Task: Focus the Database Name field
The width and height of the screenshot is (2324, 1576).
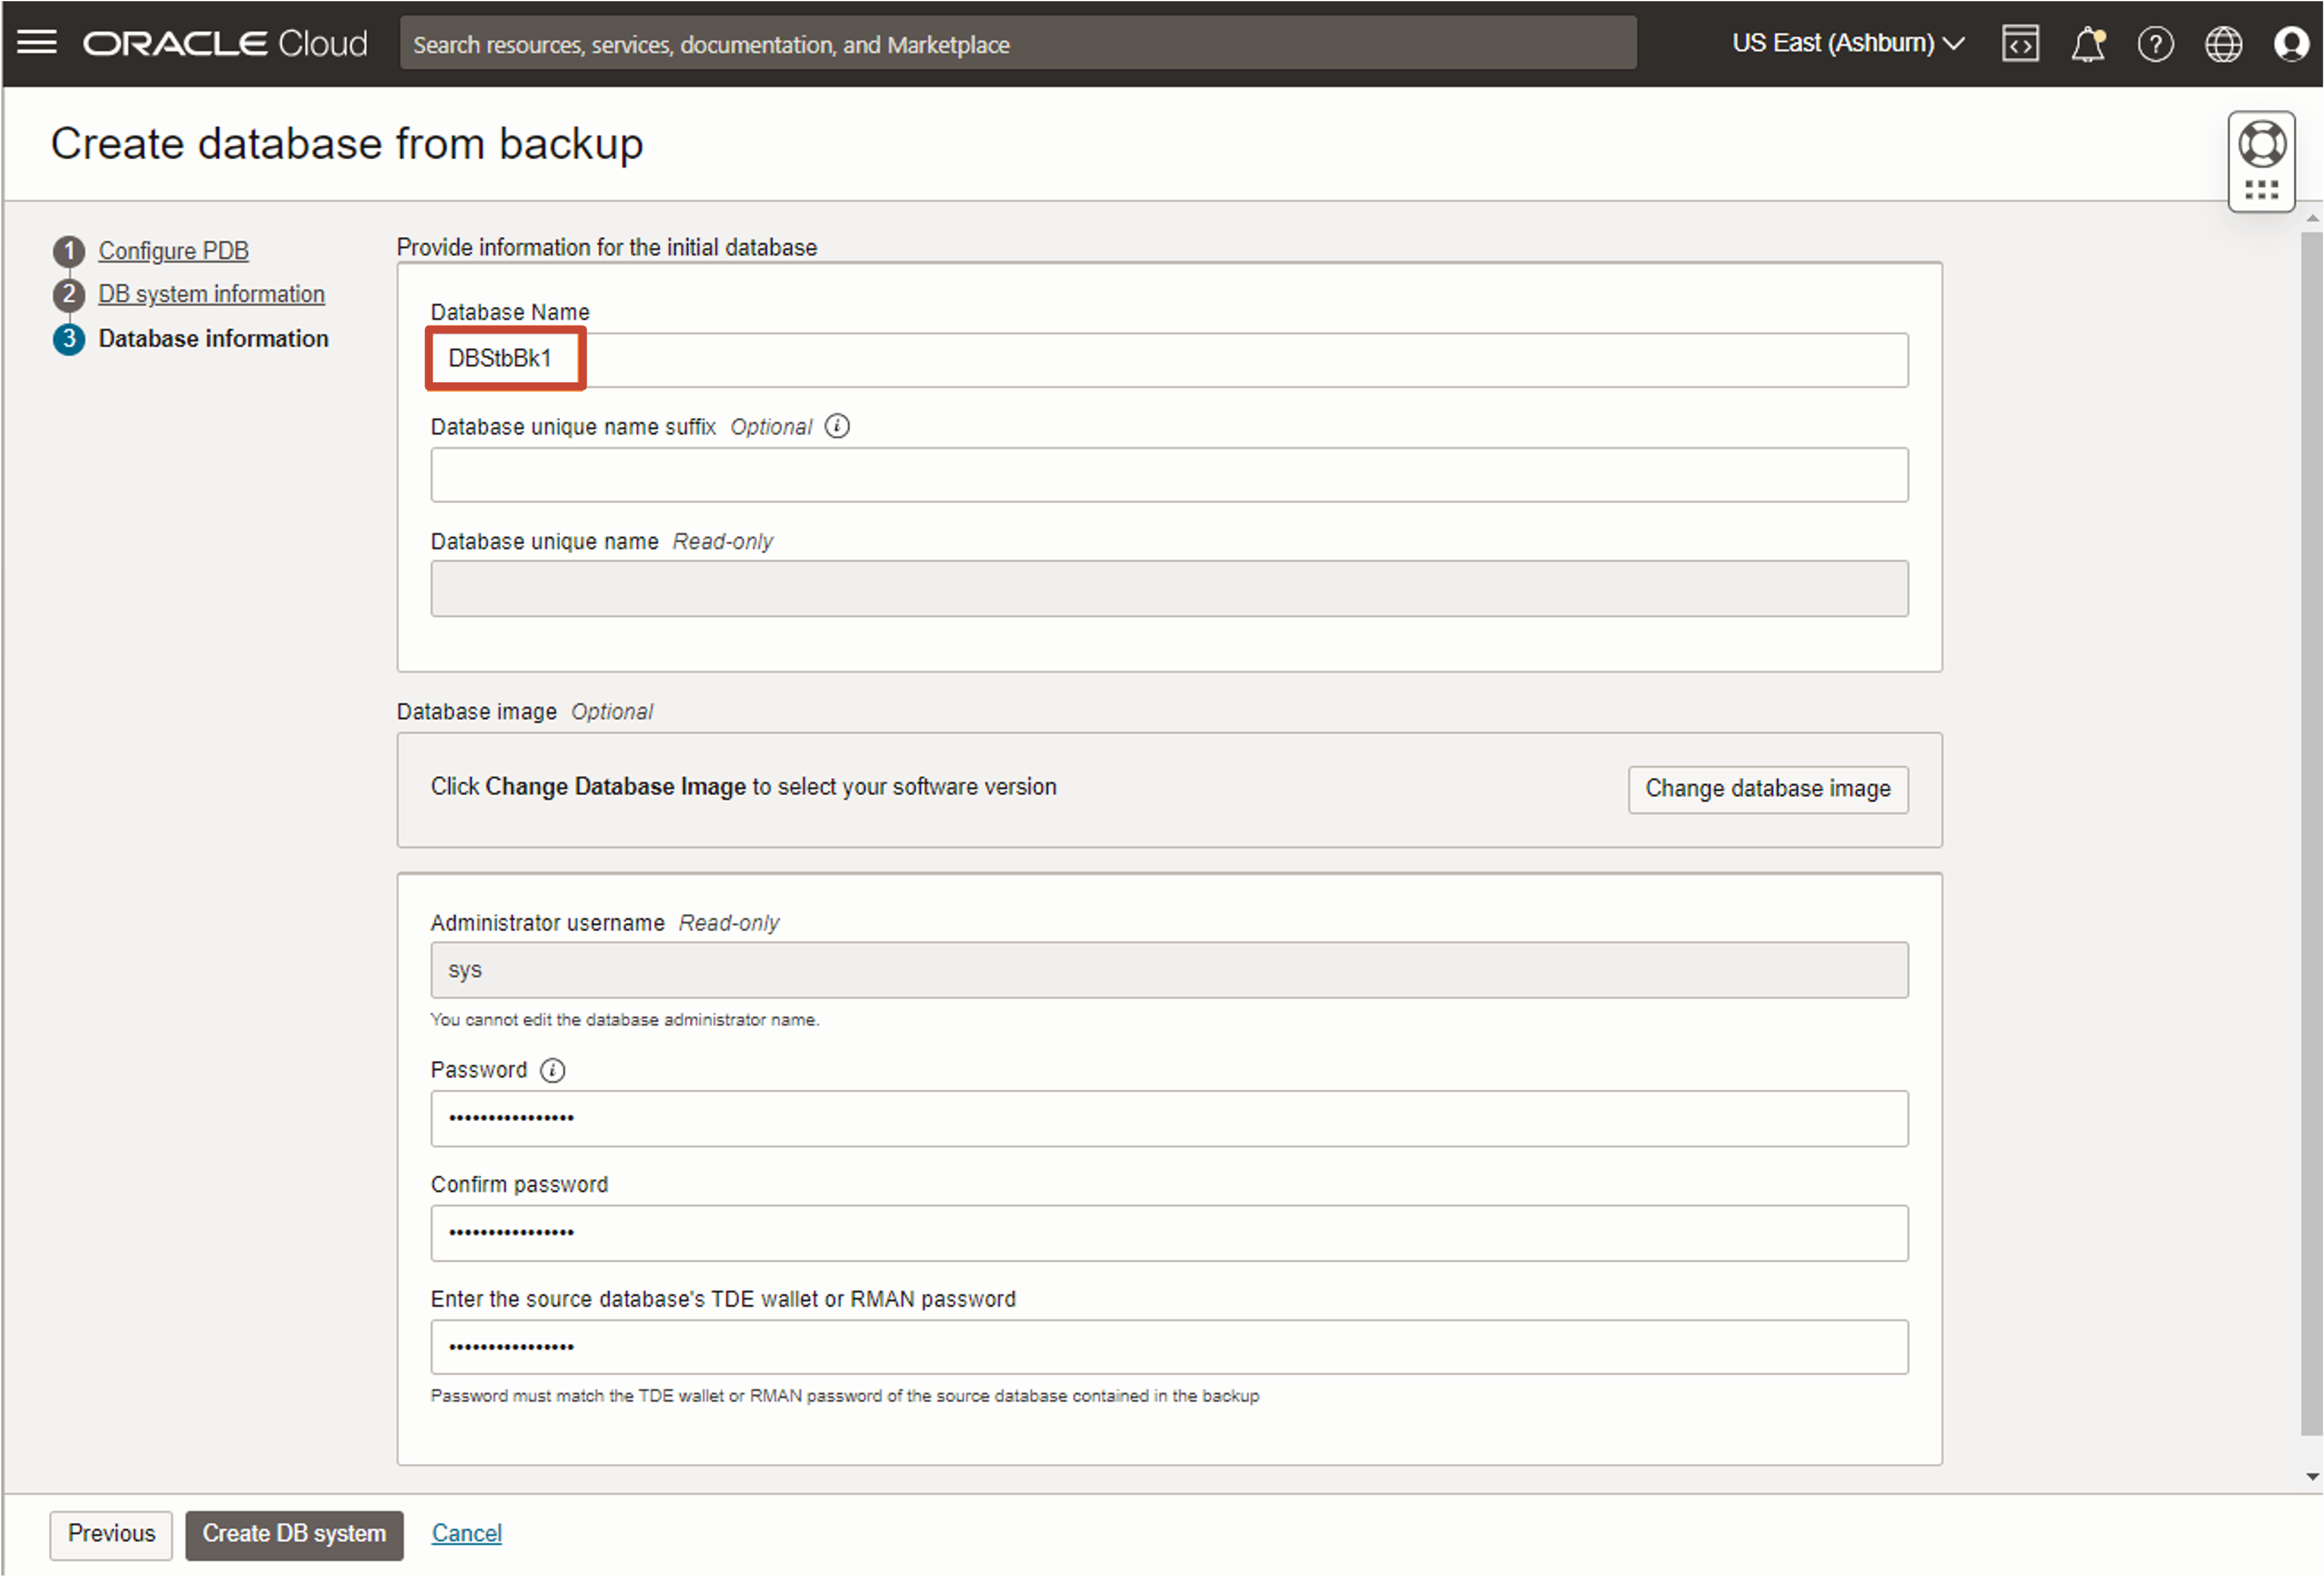Action: [1168, 359]
